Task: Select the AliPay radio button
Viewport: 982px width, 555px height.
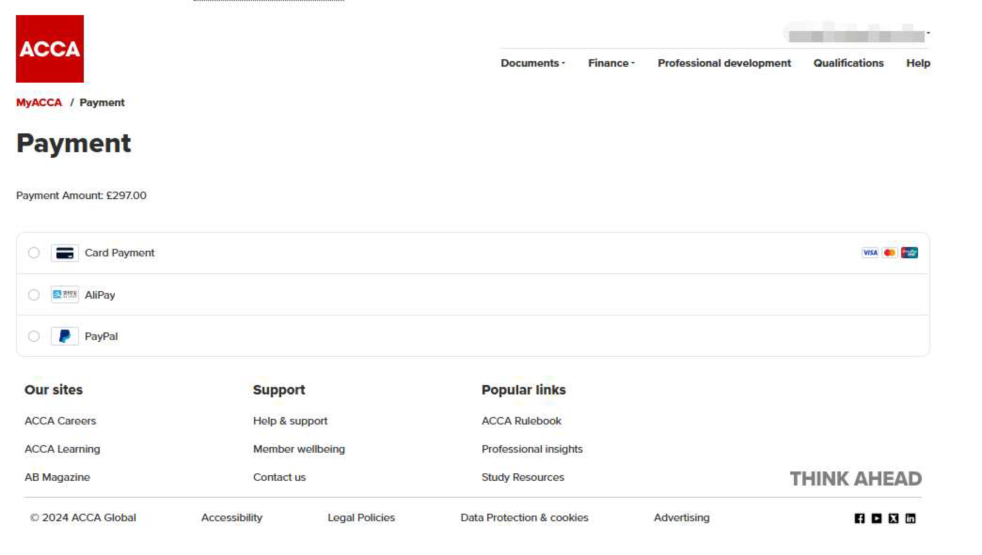Action: click(34, 294)
